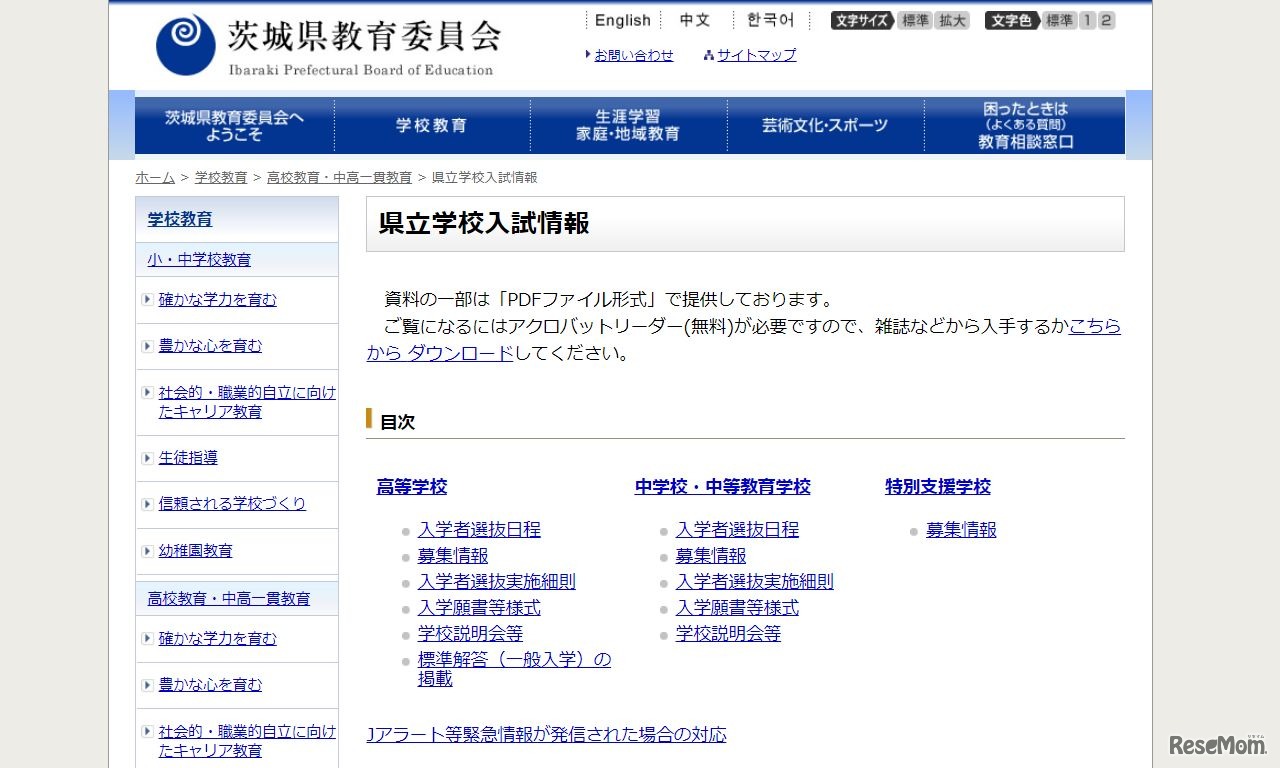Image resolution: width=1280 pixels, height=768 pixels.
Task: Switch 文字色 to color scheme 2
Action: coord(1104,19)
